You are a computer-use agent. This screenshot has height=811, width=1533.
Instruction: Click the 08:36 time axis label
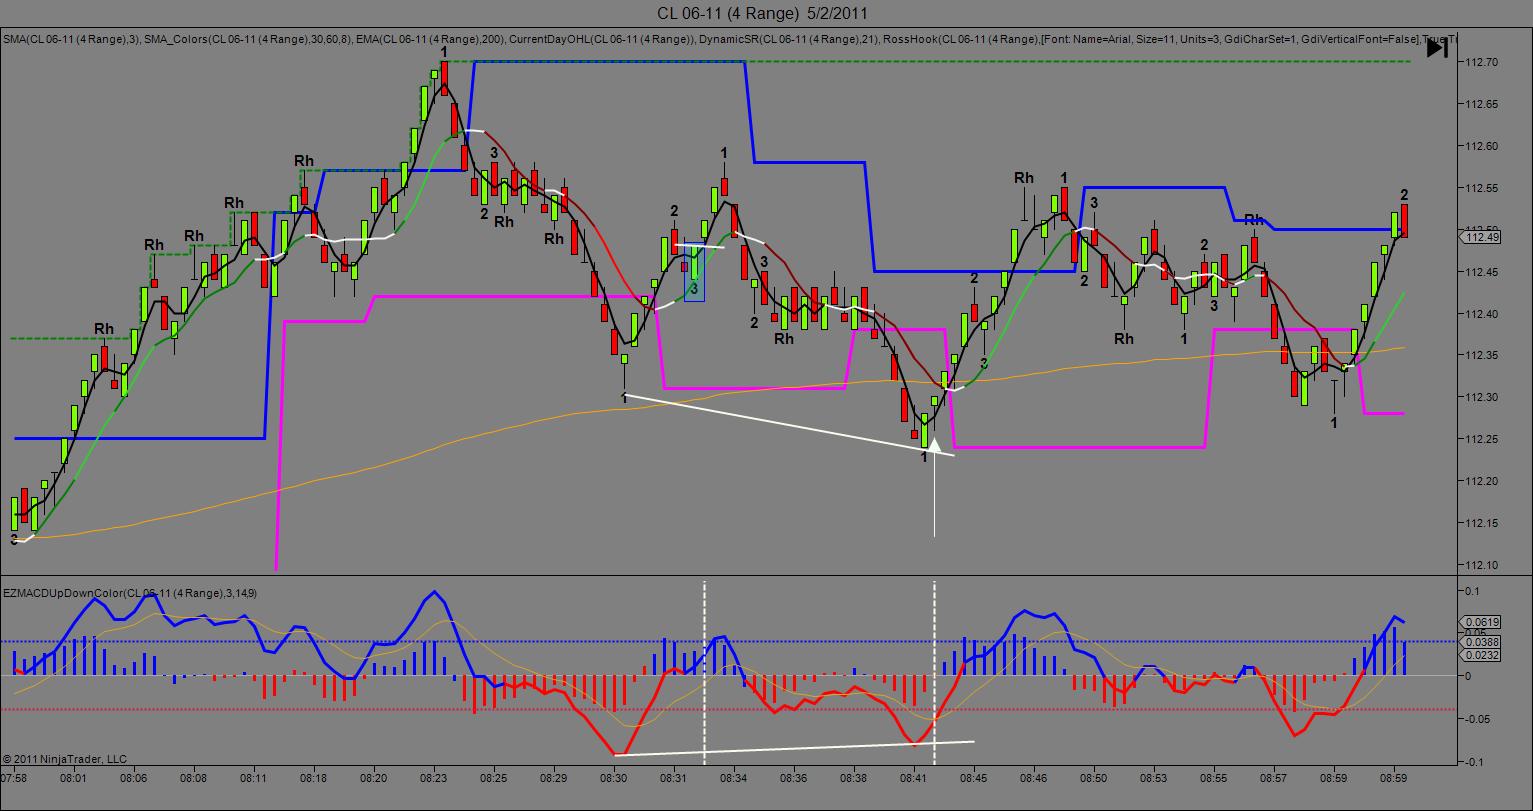pos(794,777)
